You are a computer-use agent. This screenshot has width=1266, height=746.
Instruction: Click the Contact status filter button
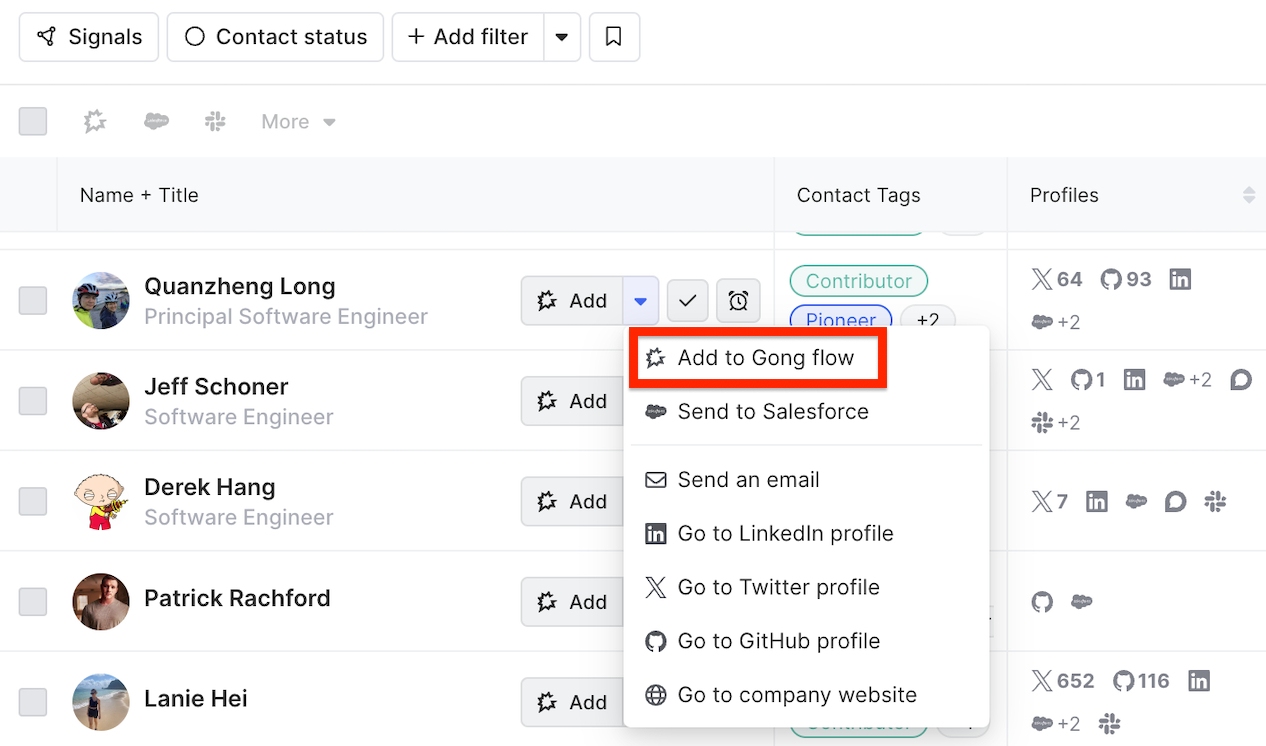point(275,37)
